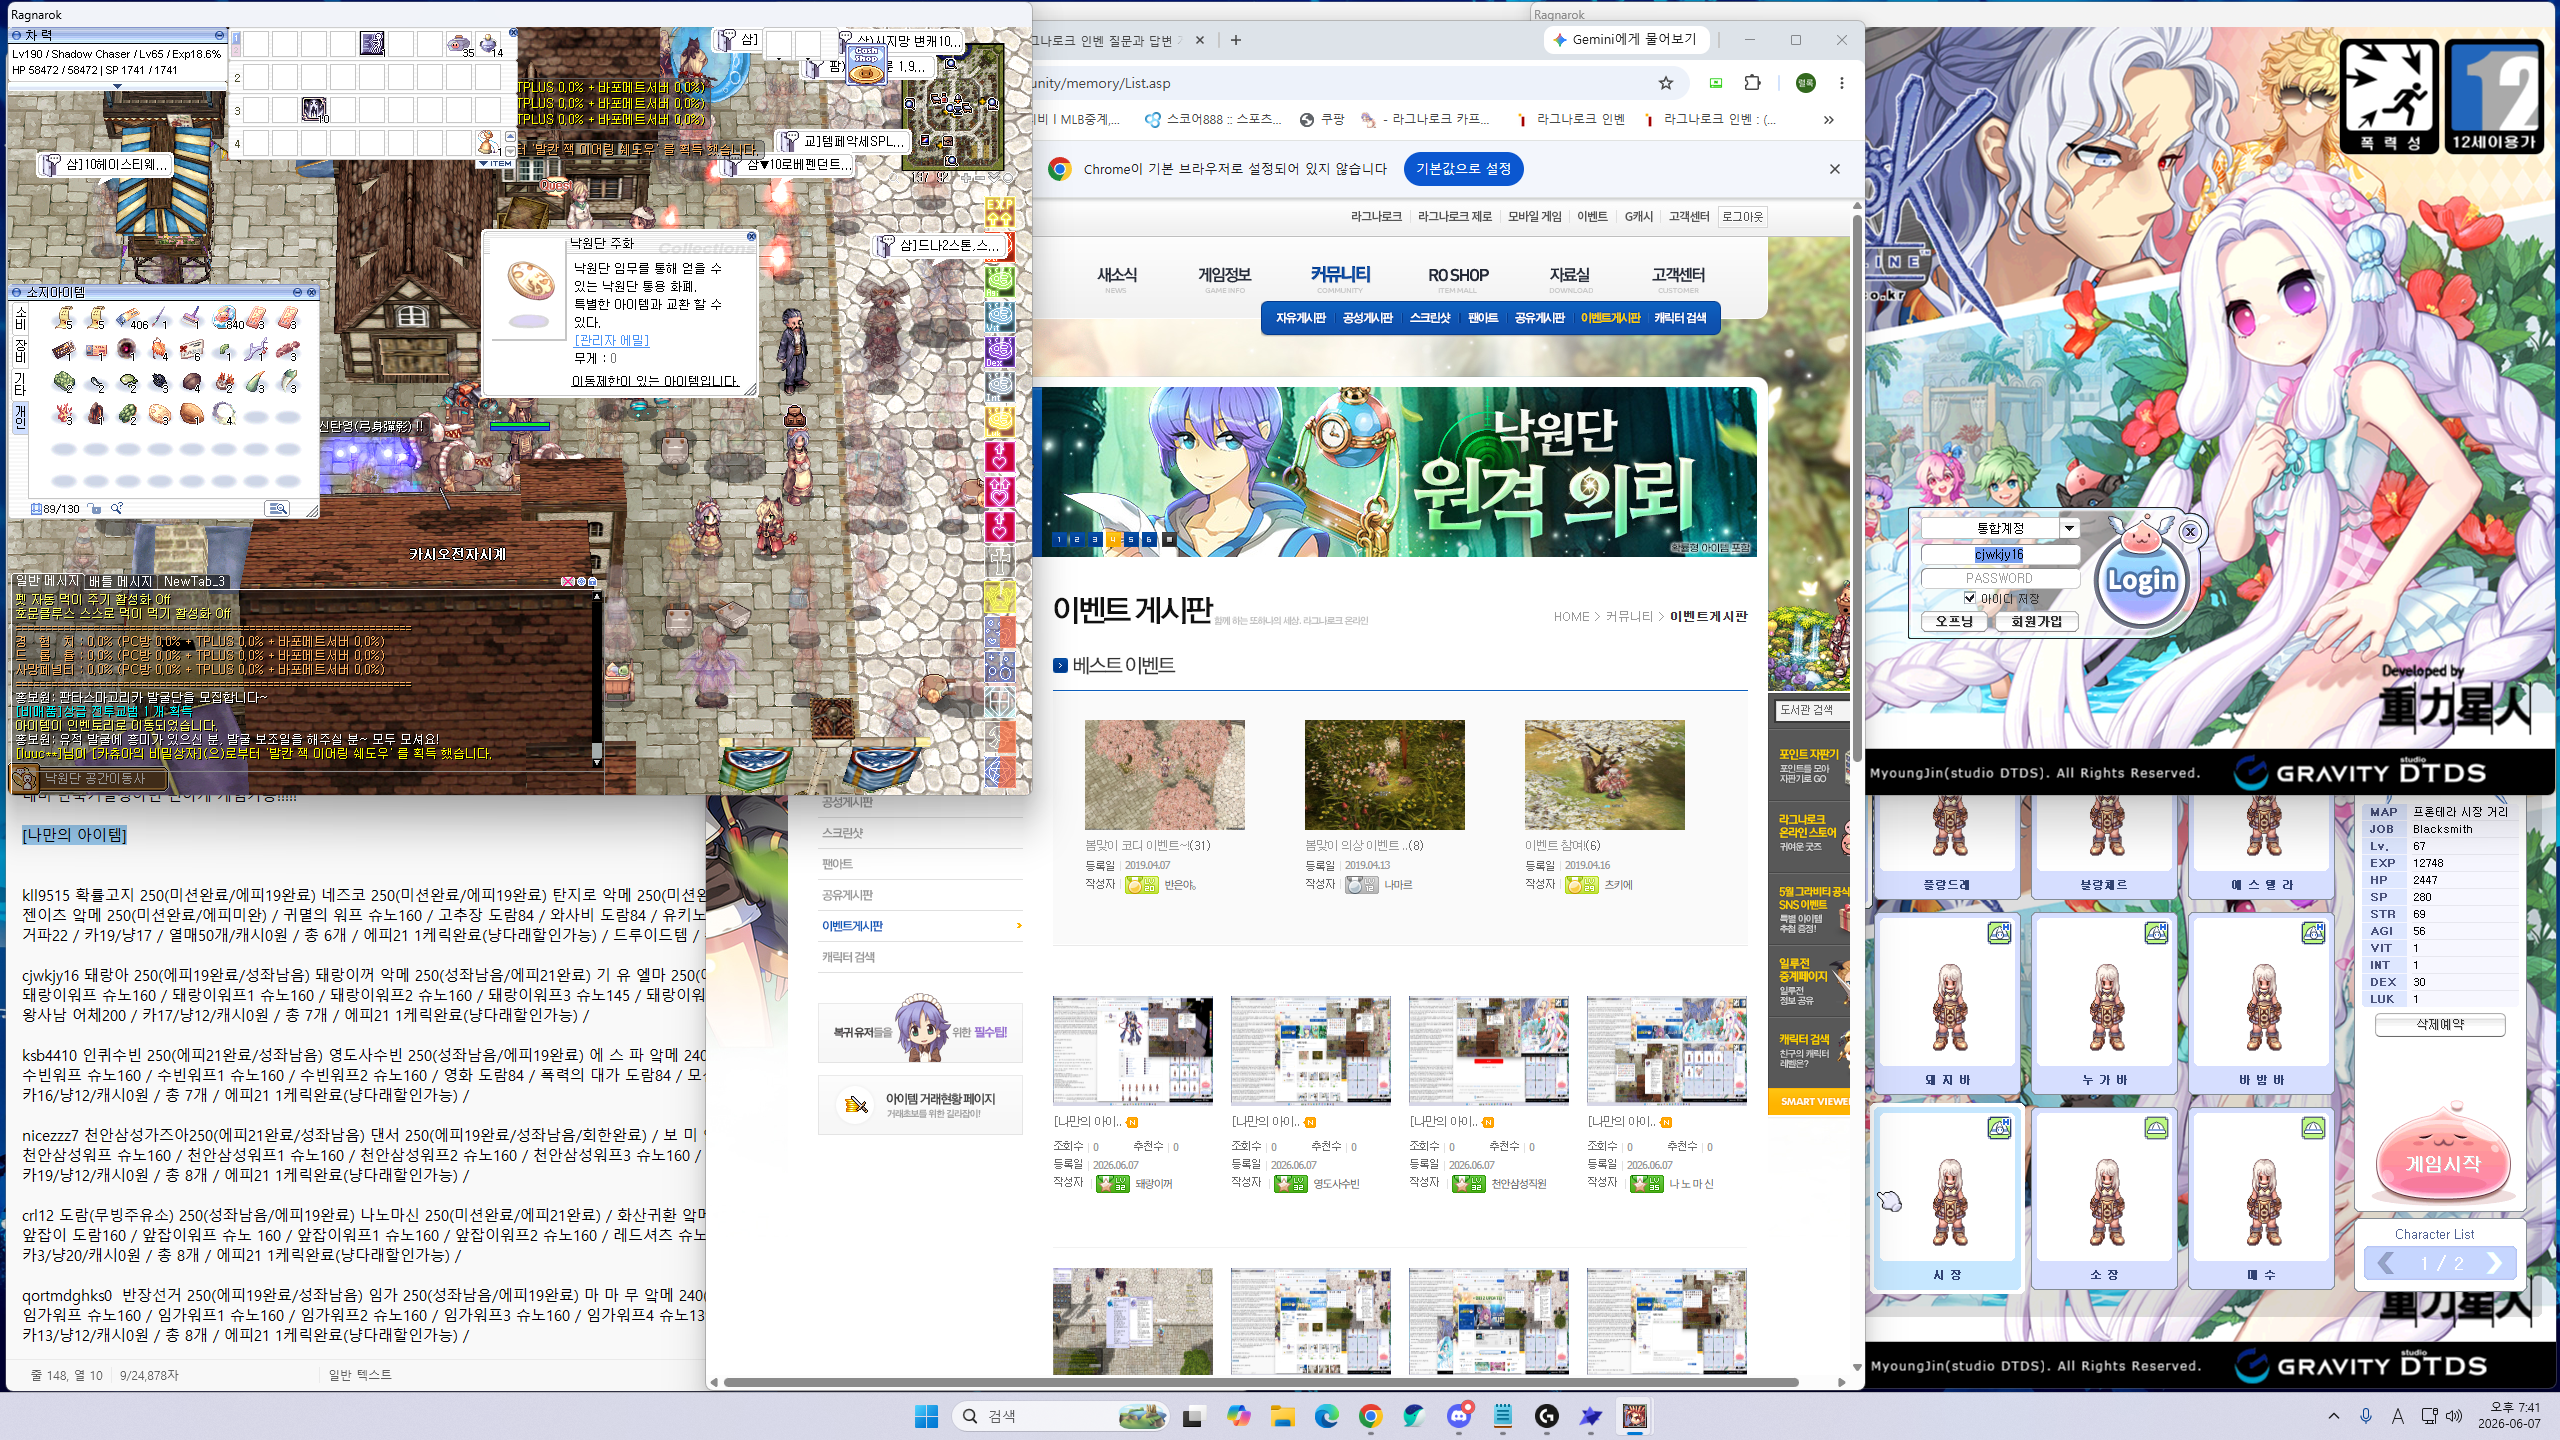Toggle the inventory lock icon beside 89/130
This screenshot has width=2560, height=1440.
point(95,509)
